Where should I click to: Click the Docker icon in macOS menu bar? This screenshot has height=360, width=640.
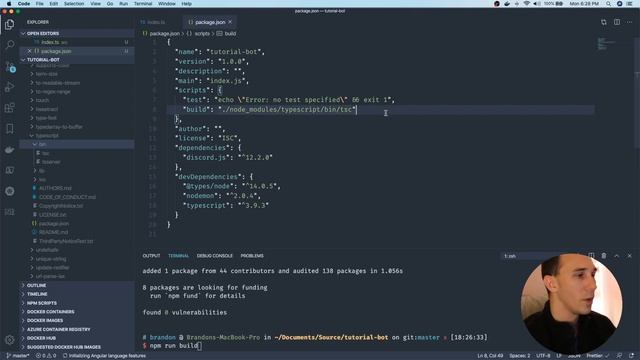(x=507, y=4)
